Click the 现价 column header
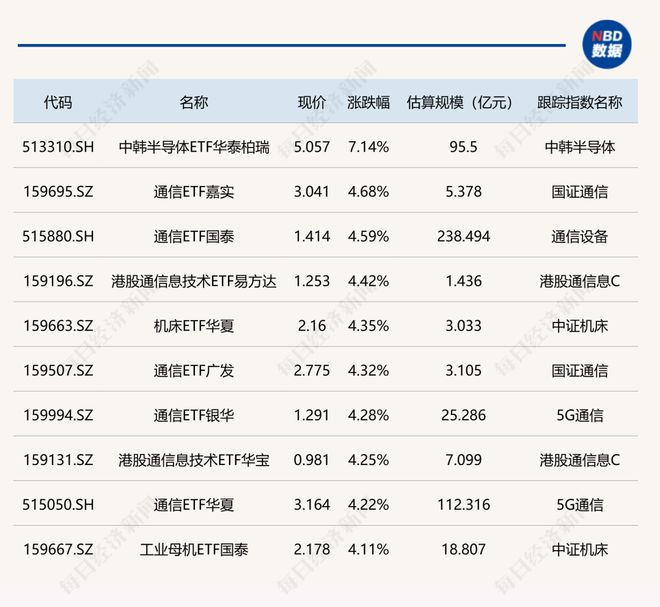Image resolution: width=660 pixels, height=607 pixels. click(x=312, y=102)
